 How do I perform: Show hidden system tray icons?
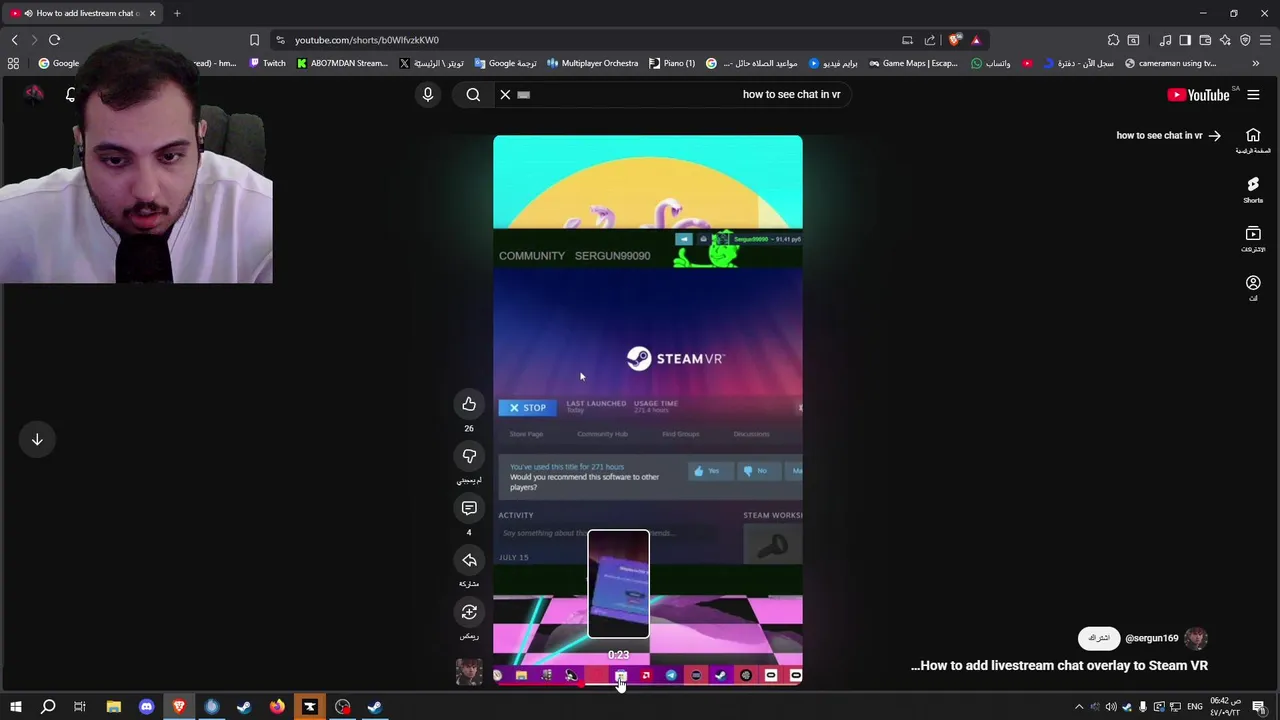[x=1079, y=707]
